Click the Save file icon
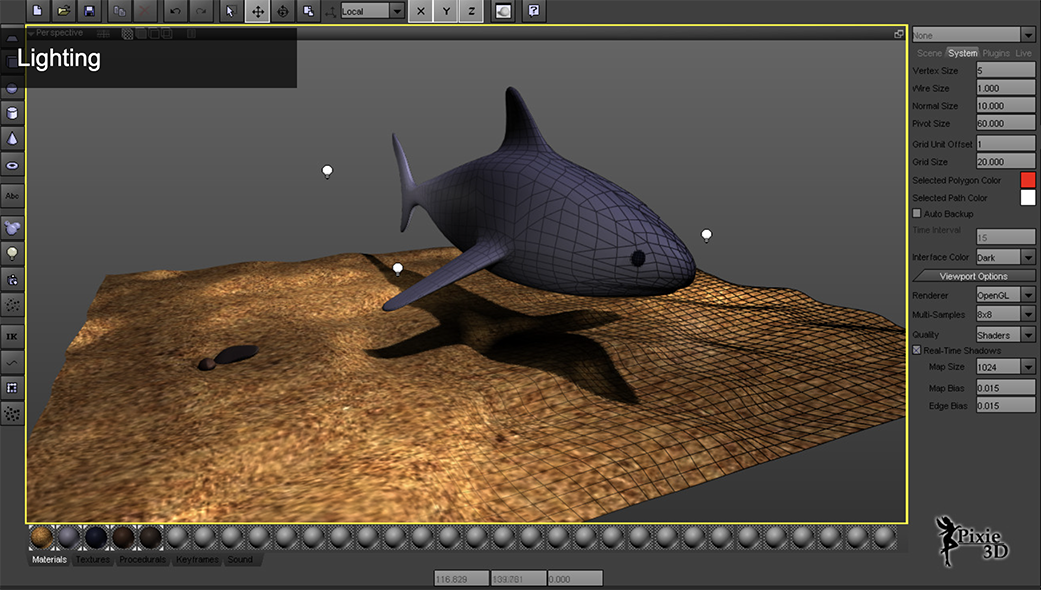 coord(90,11)
